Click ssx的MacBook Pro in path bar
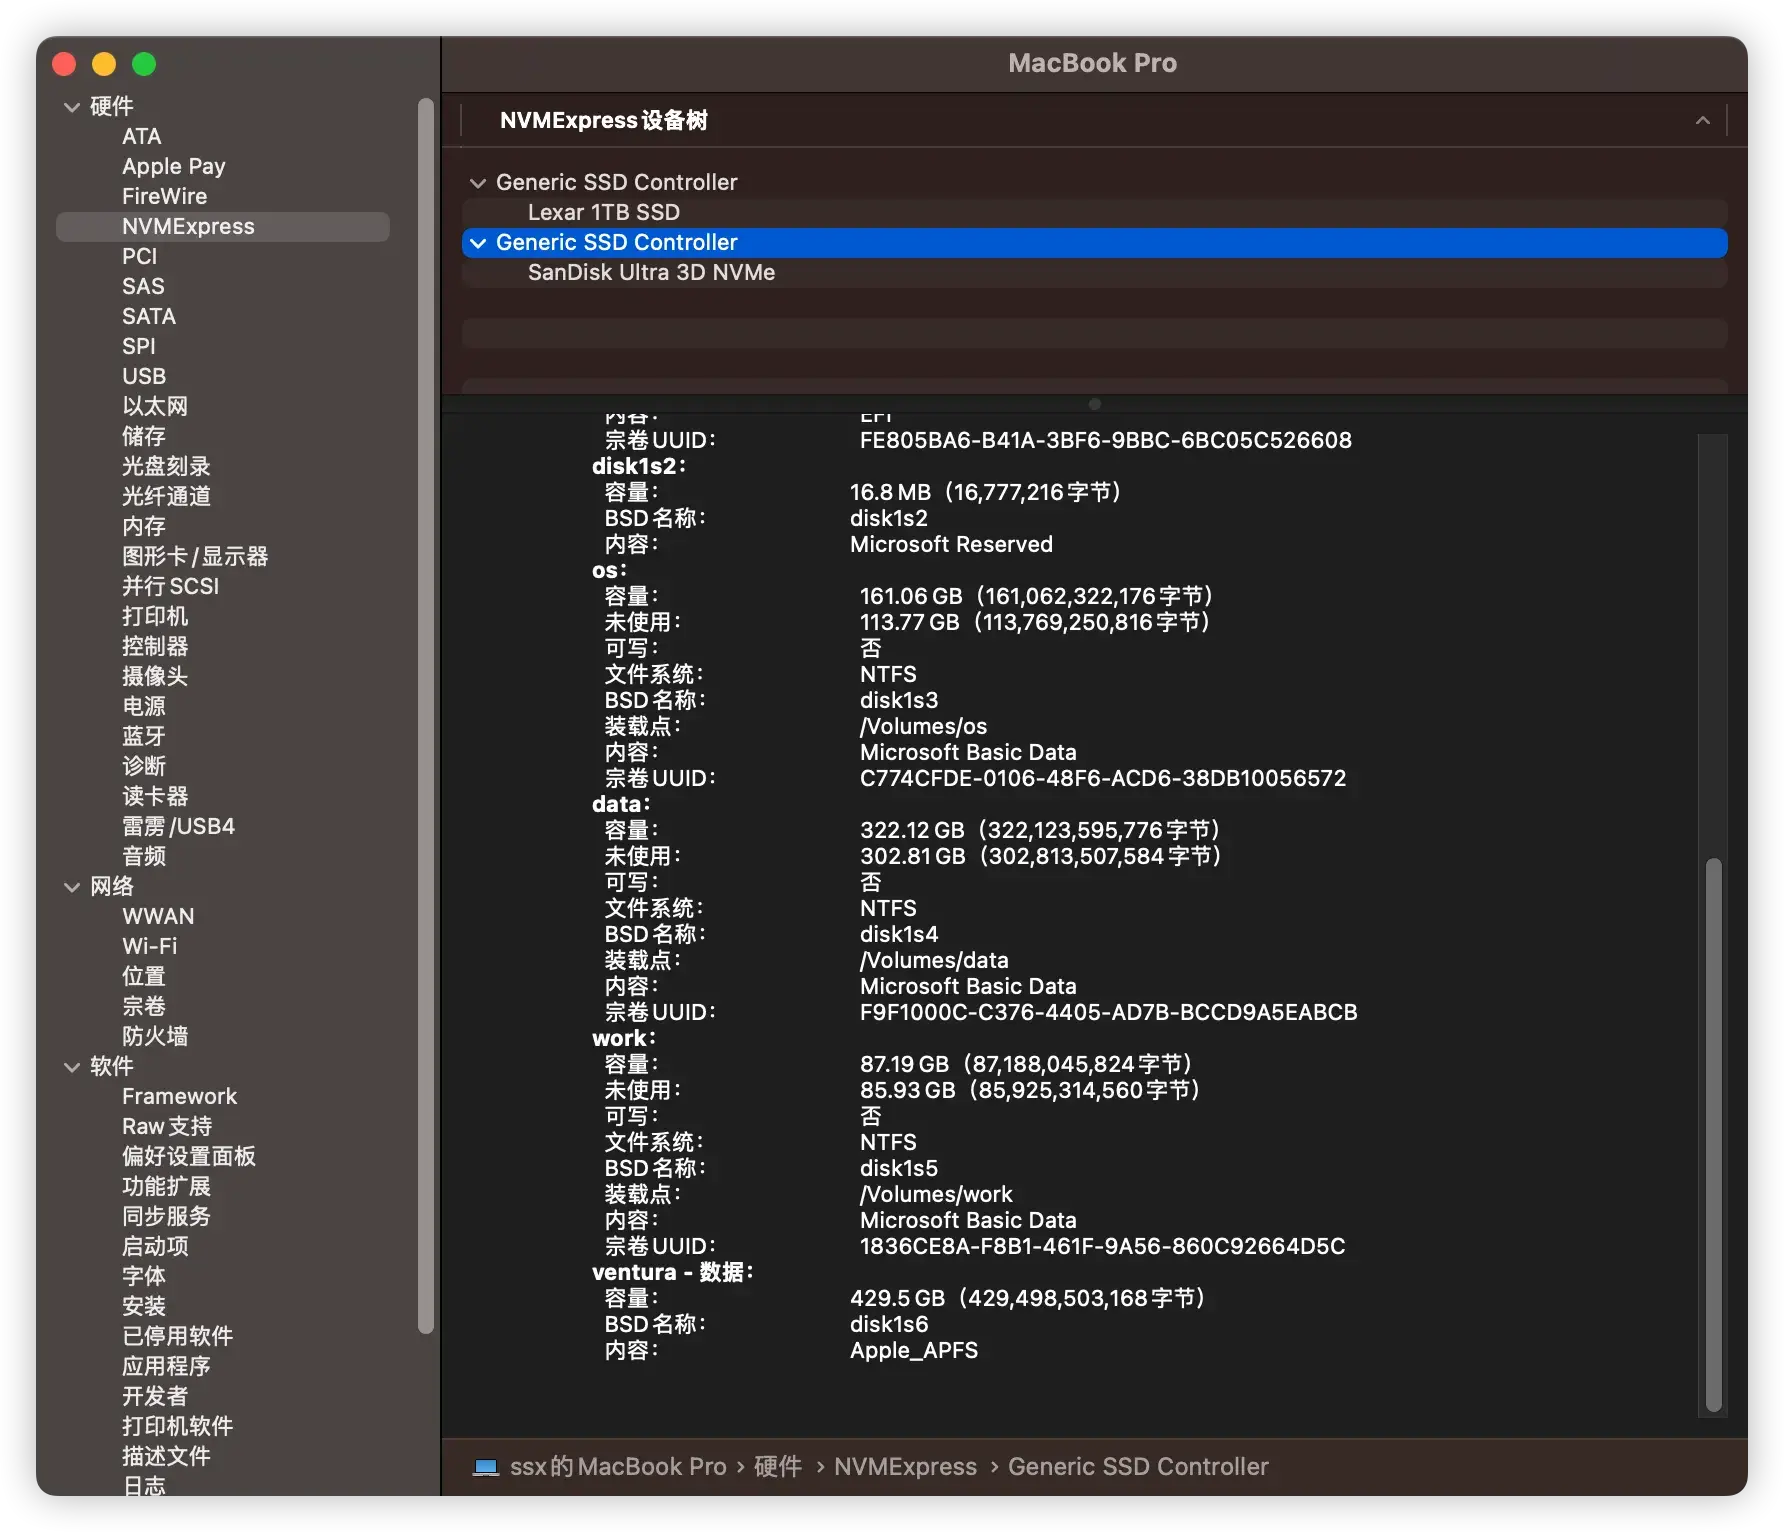 coord(618,1467)
